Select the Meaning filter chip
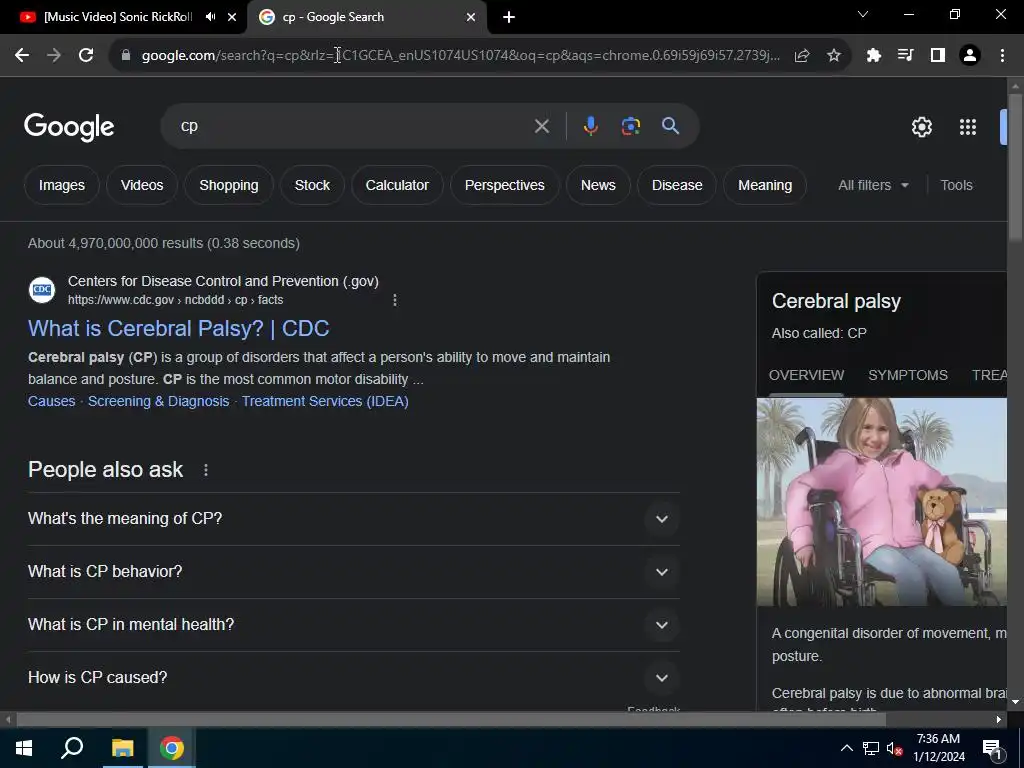Image resolution: width=1024 pixels, height=768 pixels. 765,185
